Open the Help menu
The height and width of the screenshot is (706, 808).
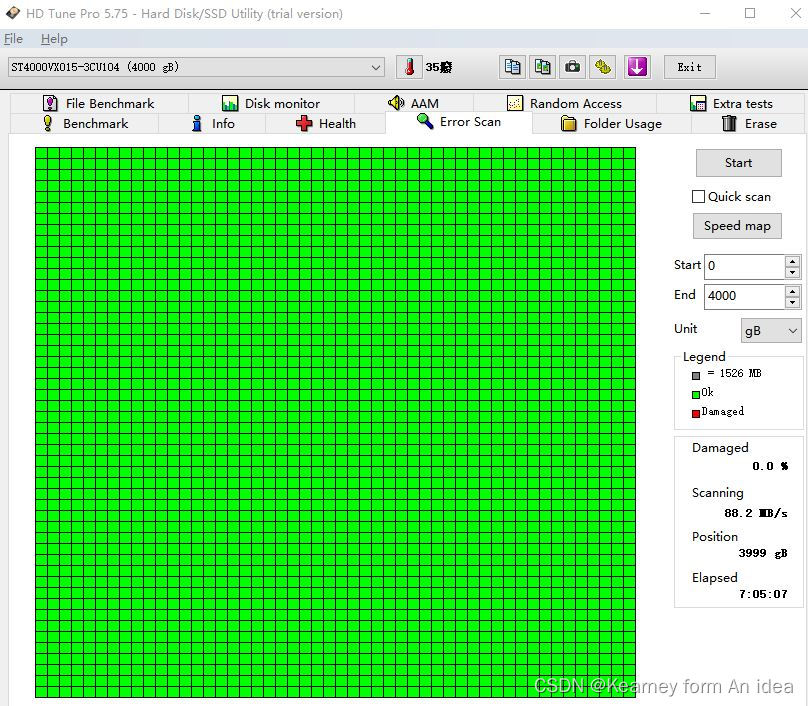click(54, 39)
